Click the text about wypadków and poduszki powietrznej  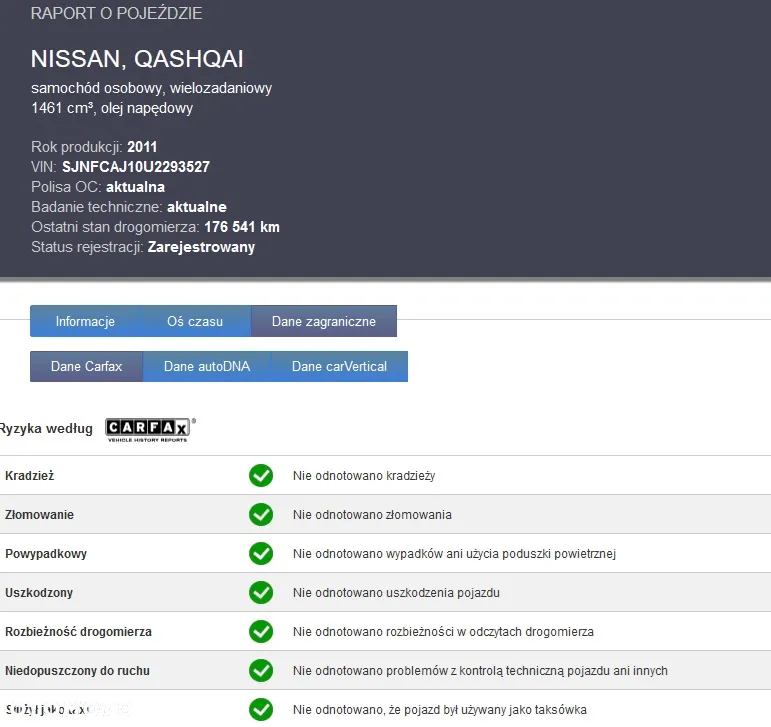[454, 553]
